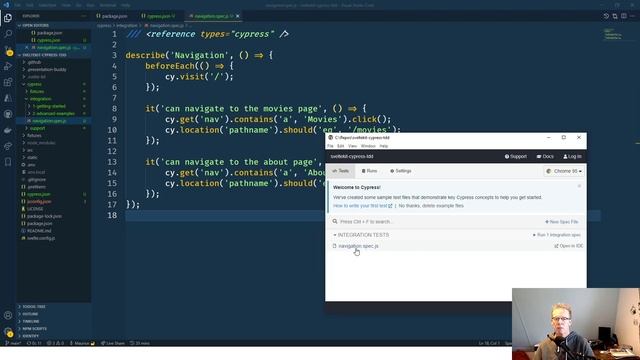
Task: Click Live Share in the status bar
Action: (113, 343)
